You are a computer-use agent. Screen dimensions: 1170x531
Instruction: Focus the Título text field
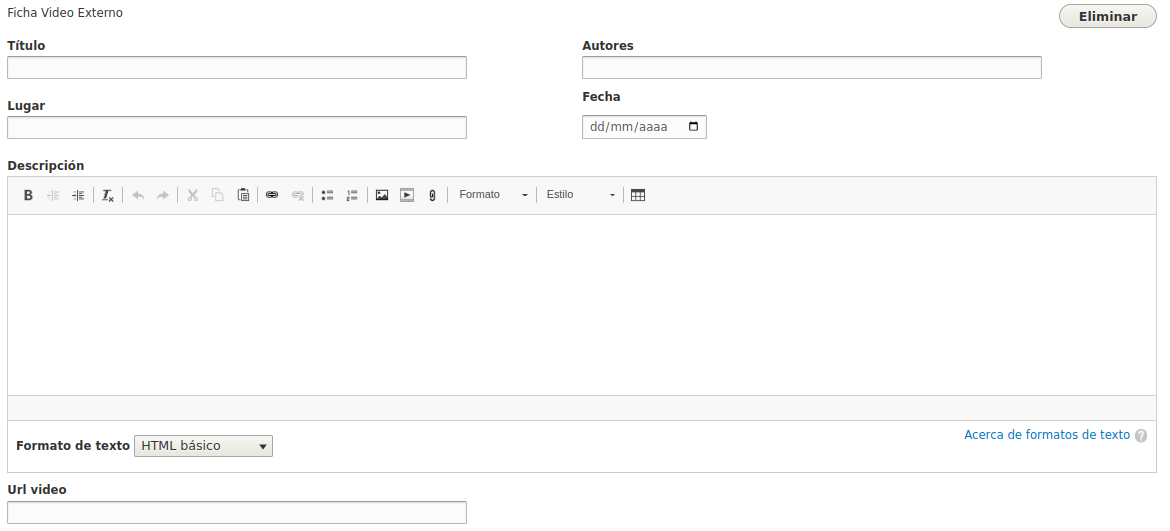point(237,68)
